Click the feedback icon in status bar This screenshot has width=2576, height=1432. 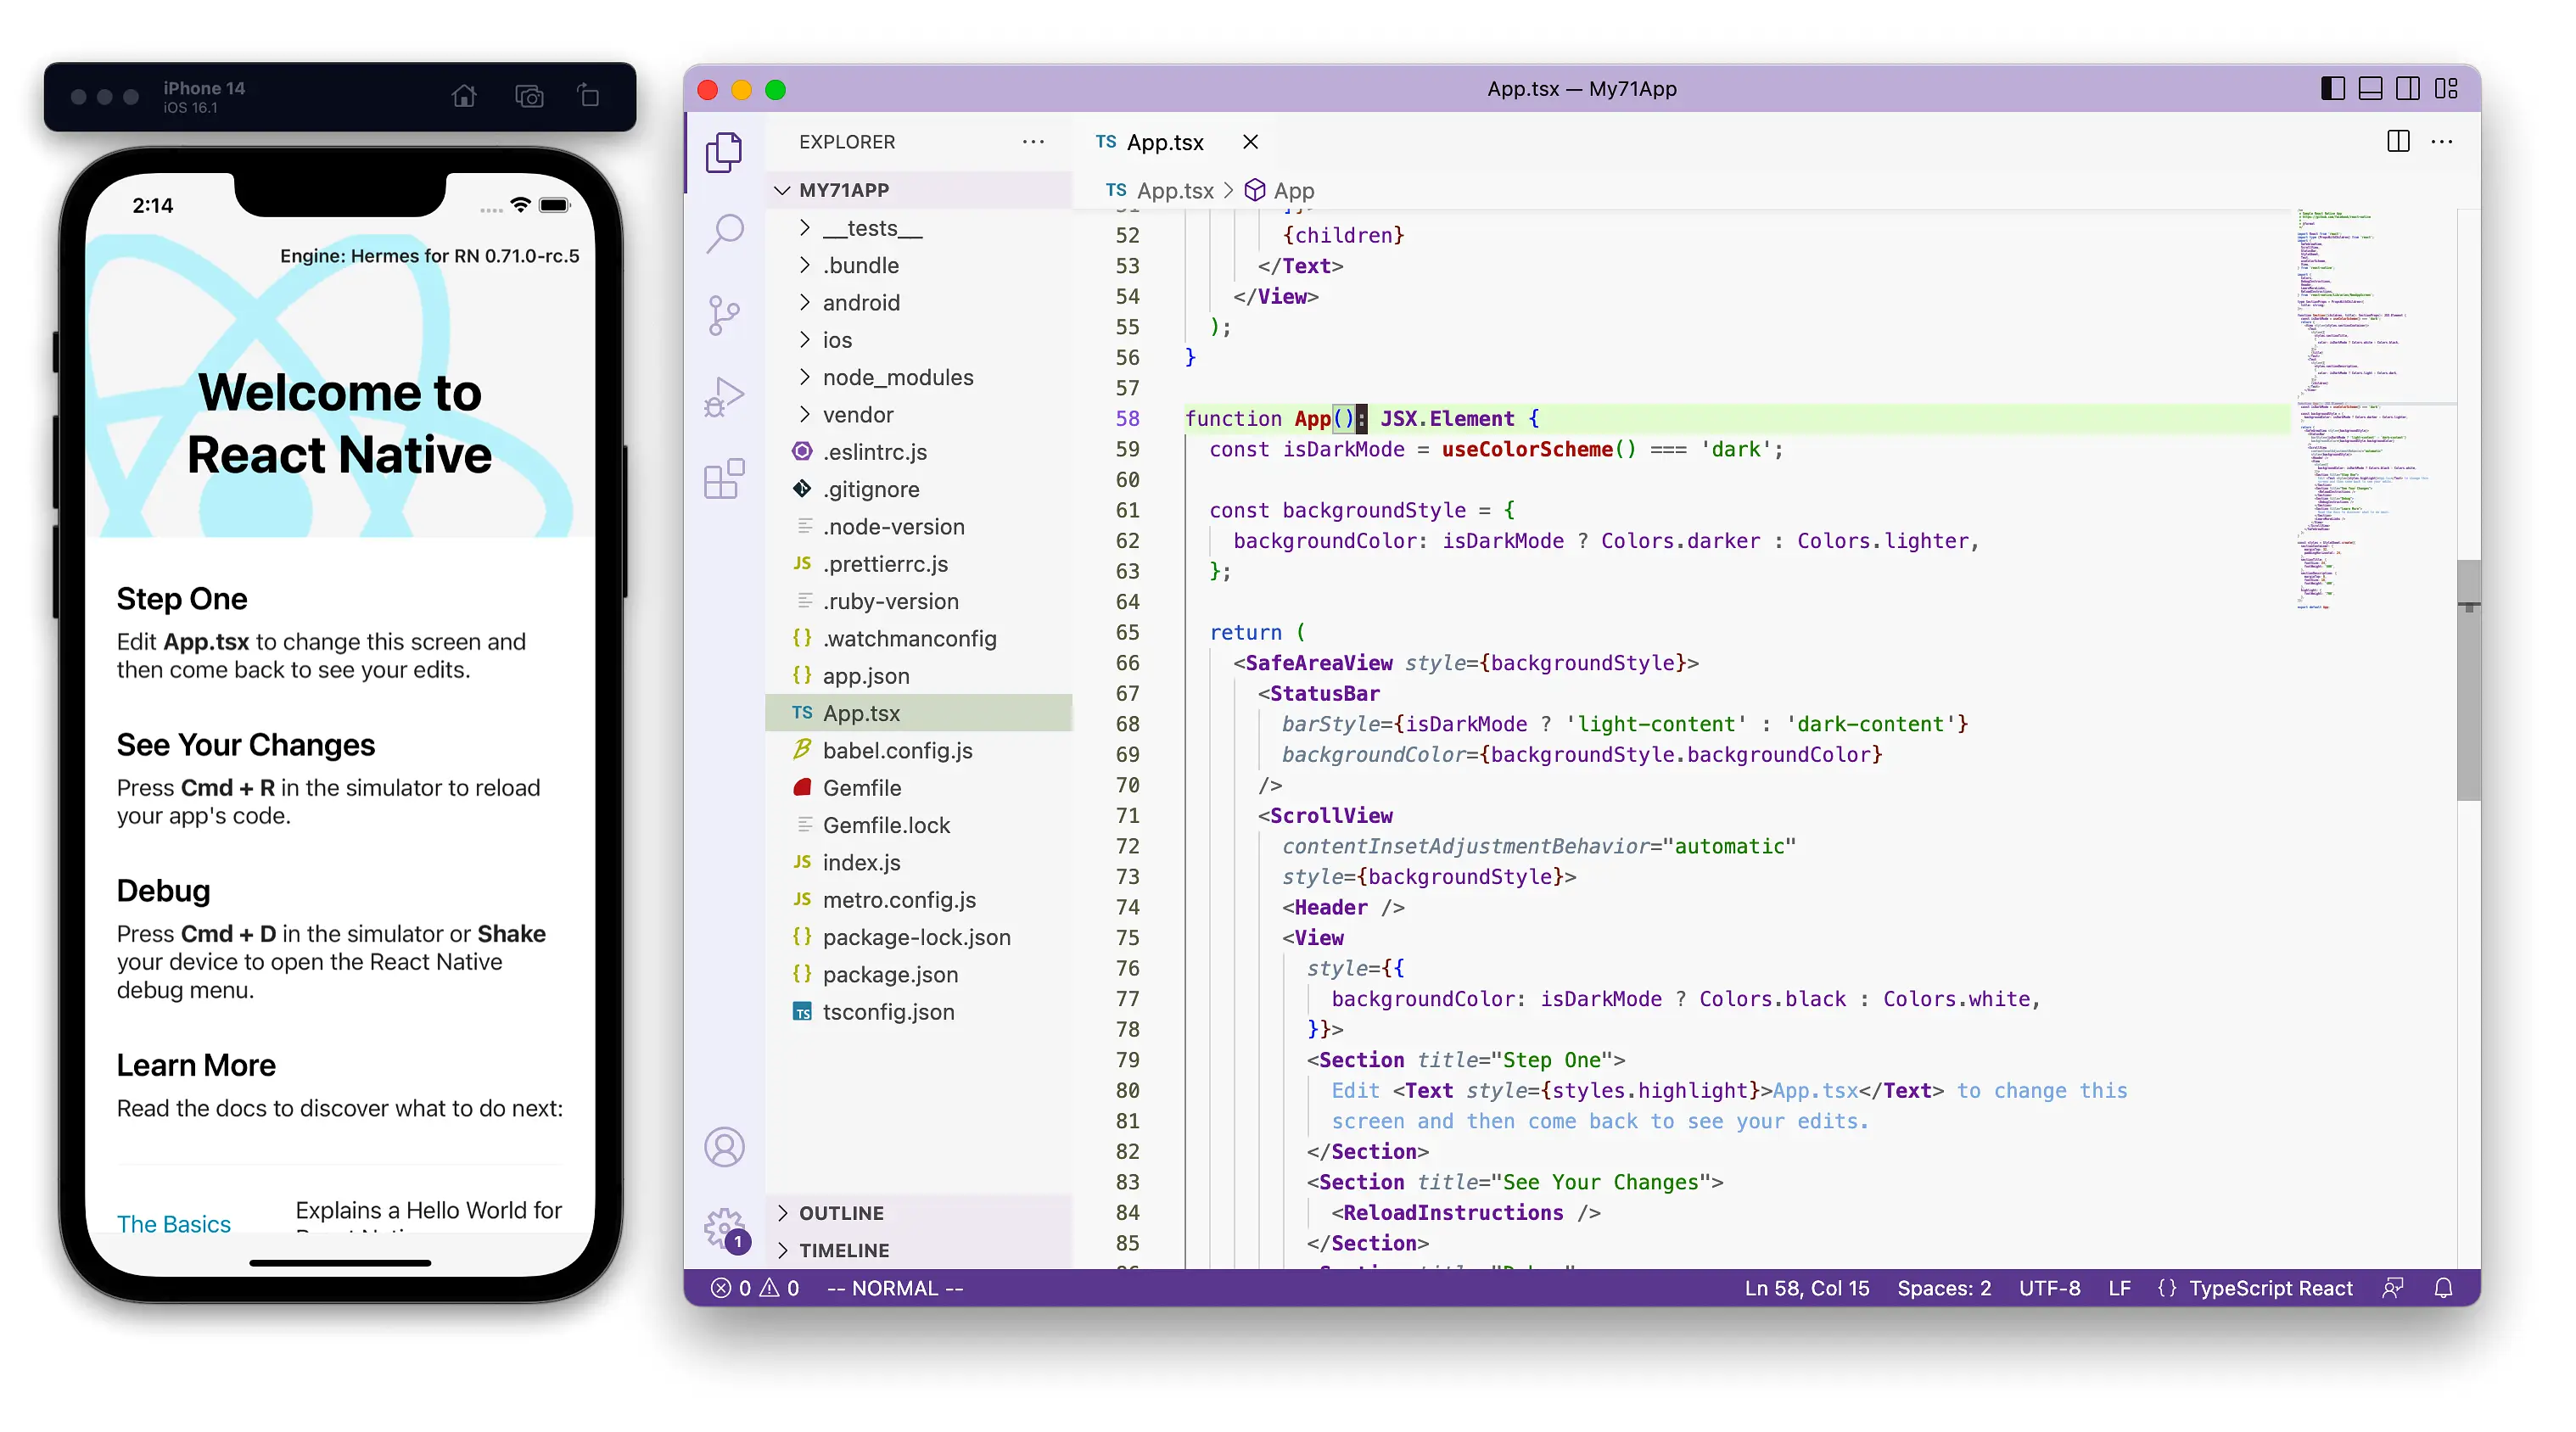[x=2392, y=1288]
